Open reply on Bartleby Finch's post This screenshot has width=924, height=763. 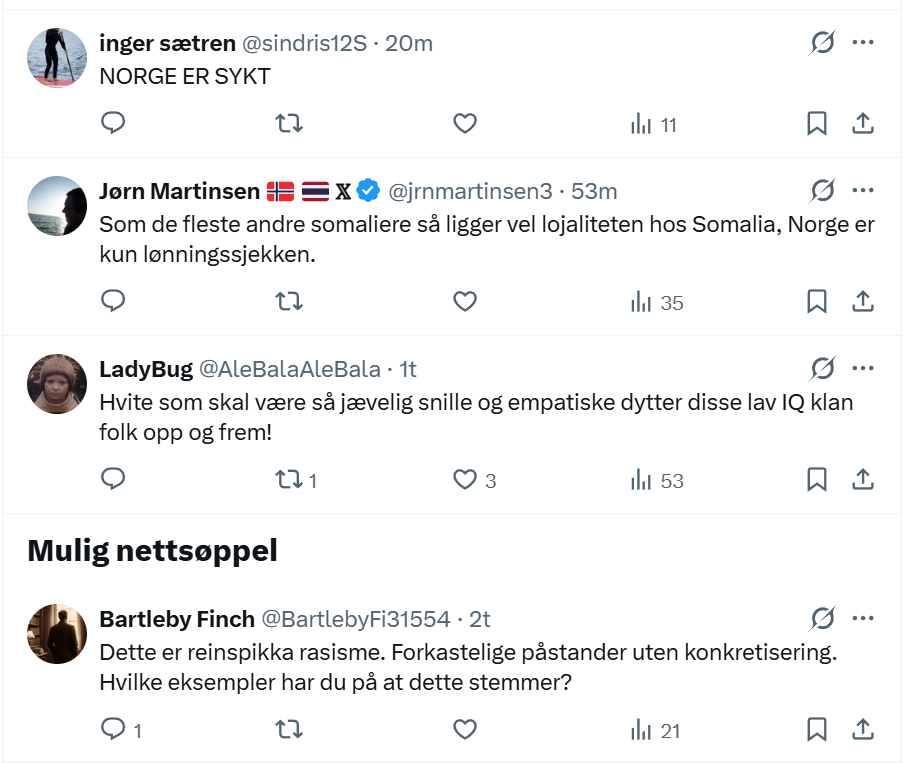tap(114, 730)
